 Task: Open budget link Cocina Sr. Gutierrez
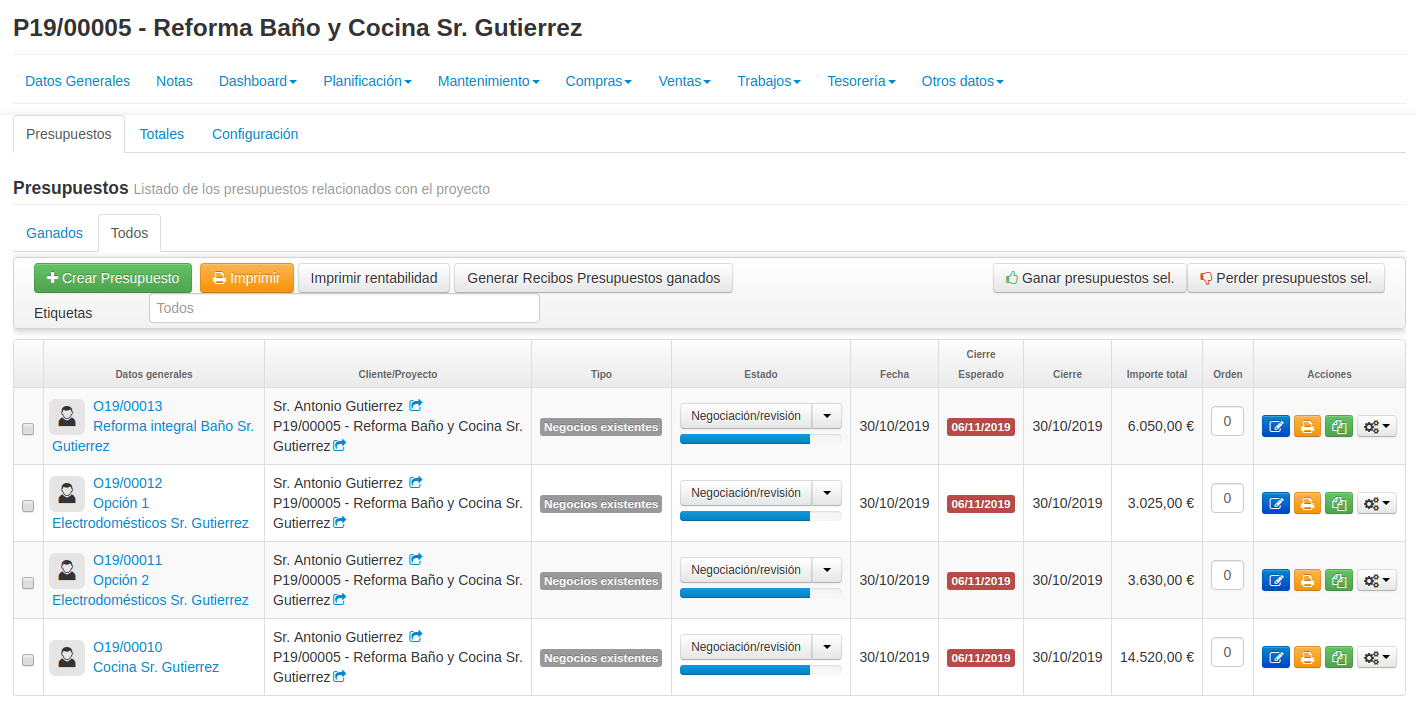tap(156, 667)
